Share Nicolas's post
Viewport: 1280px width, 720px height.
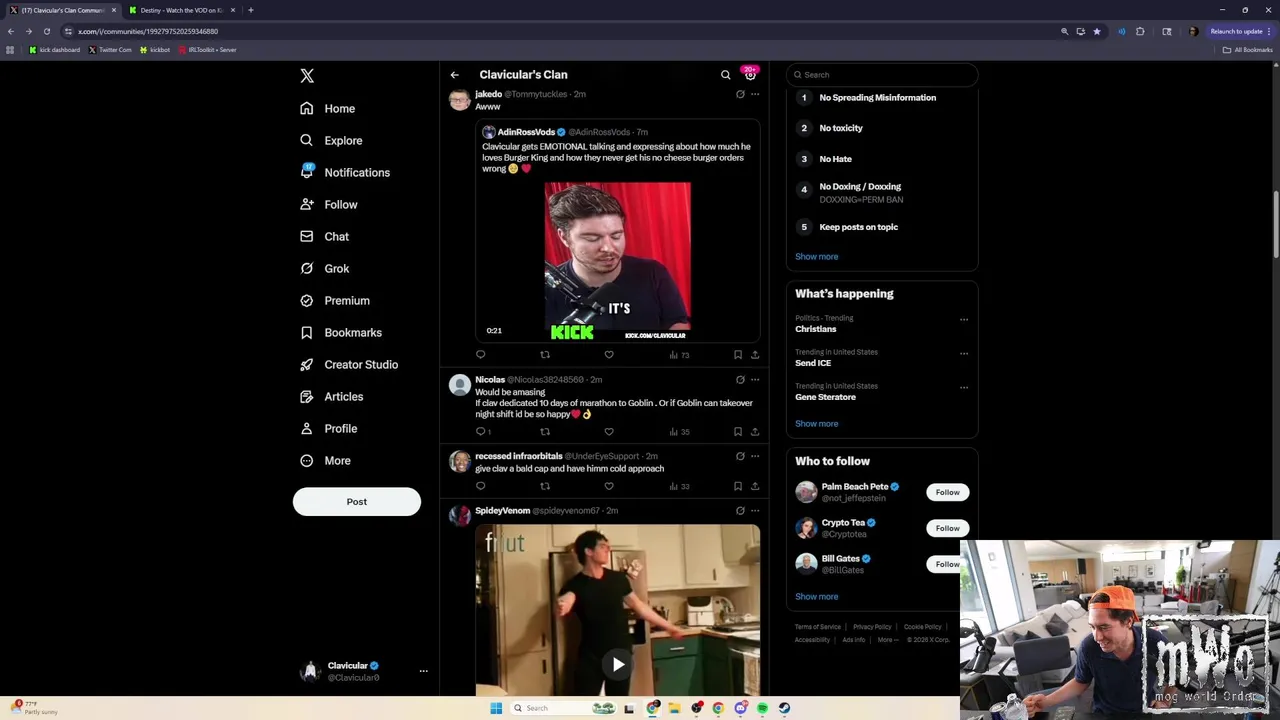(755, 432)
